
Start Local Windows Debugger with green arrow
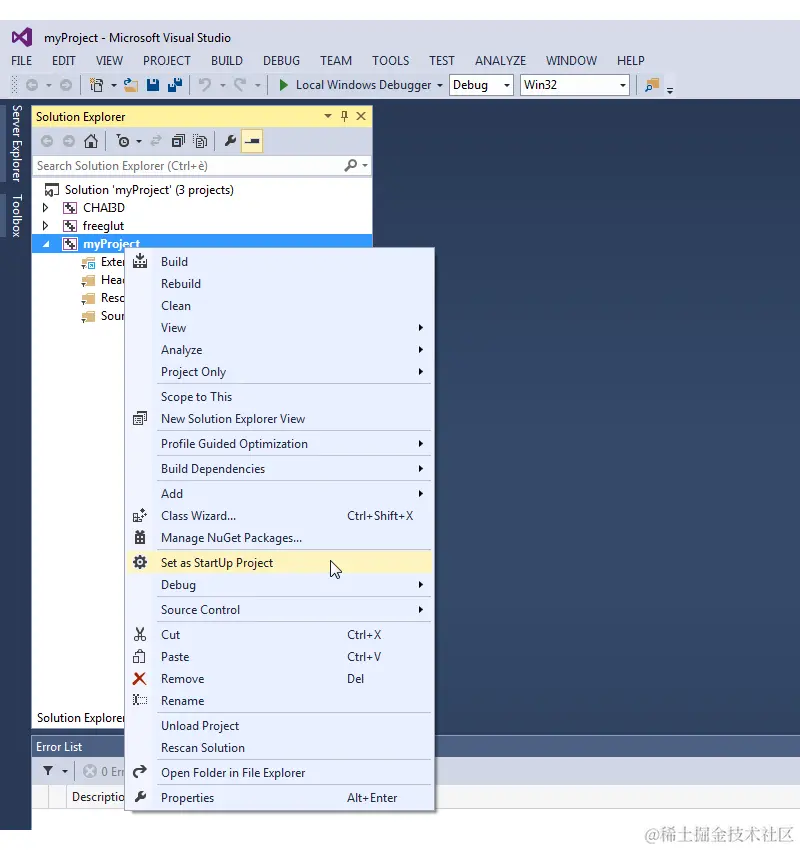pos(283,85)
